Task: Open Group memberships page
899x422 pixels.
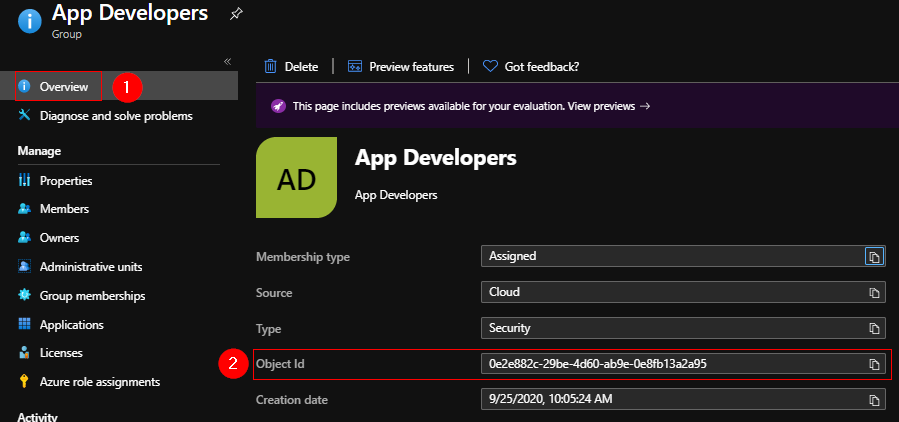Action: 92,296
